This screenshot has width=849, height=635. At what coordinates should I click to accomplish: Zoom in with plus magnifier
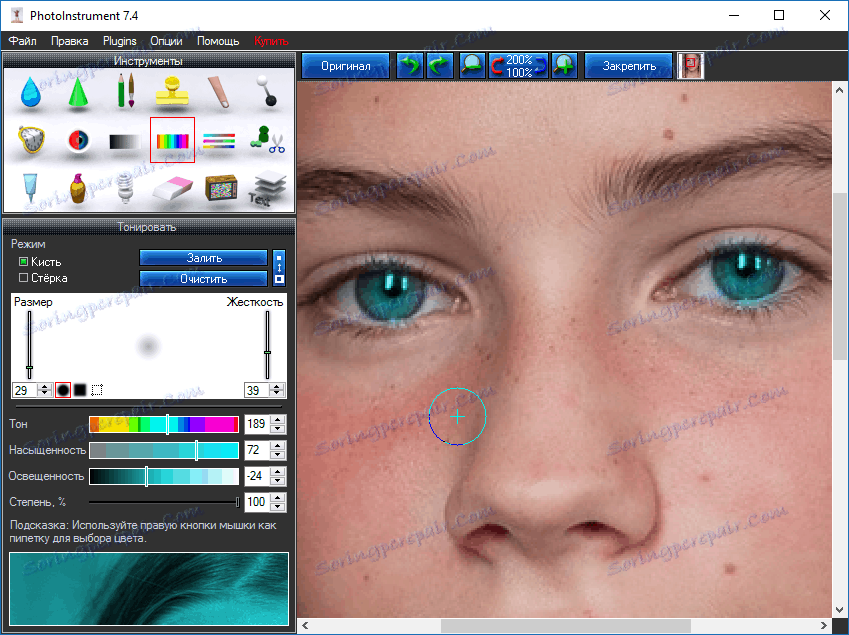tap(564, 66)
